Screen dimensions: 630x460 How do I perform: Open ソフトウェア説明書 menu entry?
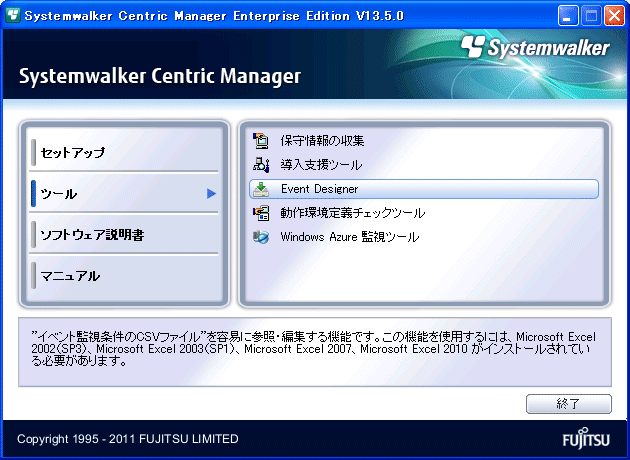(x=125, y=235)
